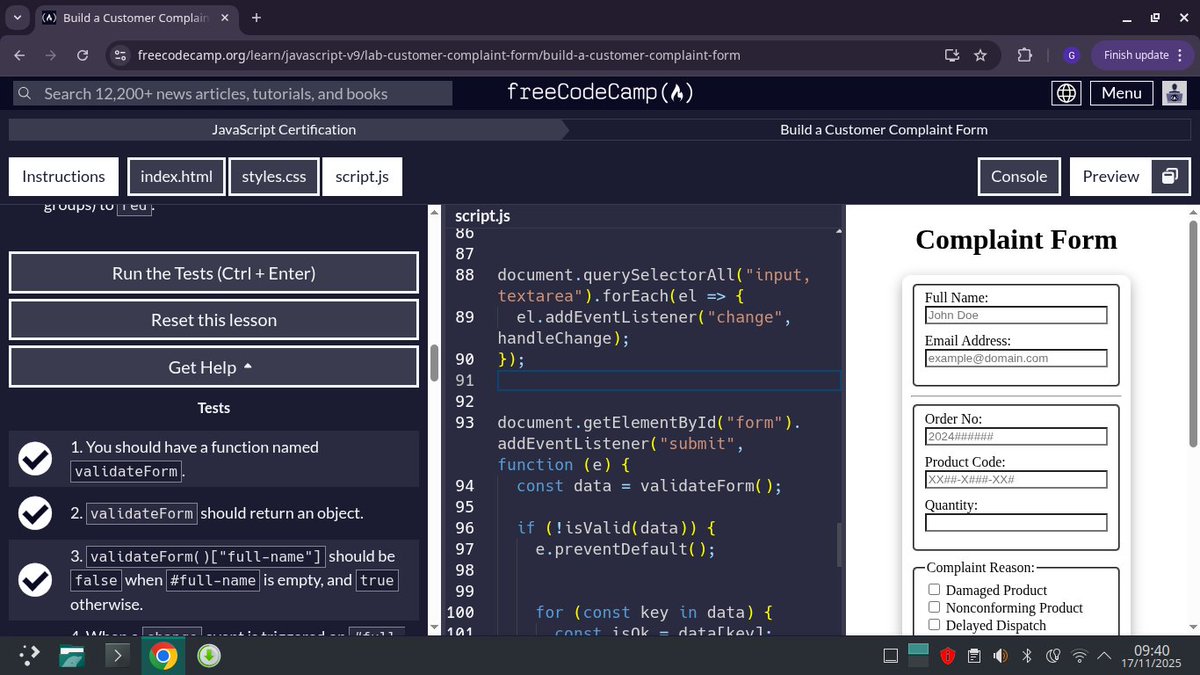Click the show desktop square icon
Image resolution: width=1200 pixels, height=675 pixels.
(890, 656)
